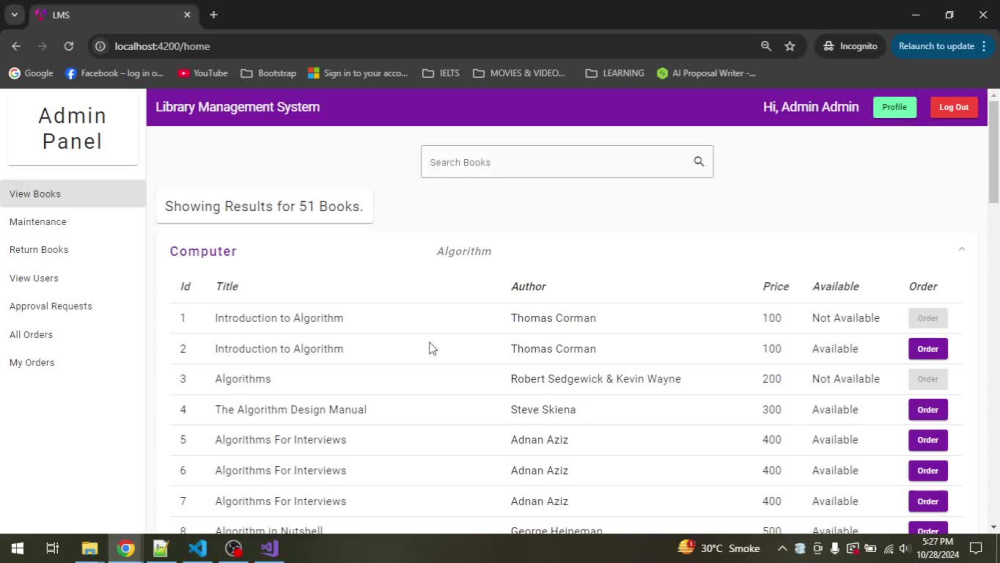Click the Author column header
This screenshot has width=1000, height=563.
pos(528,286)
